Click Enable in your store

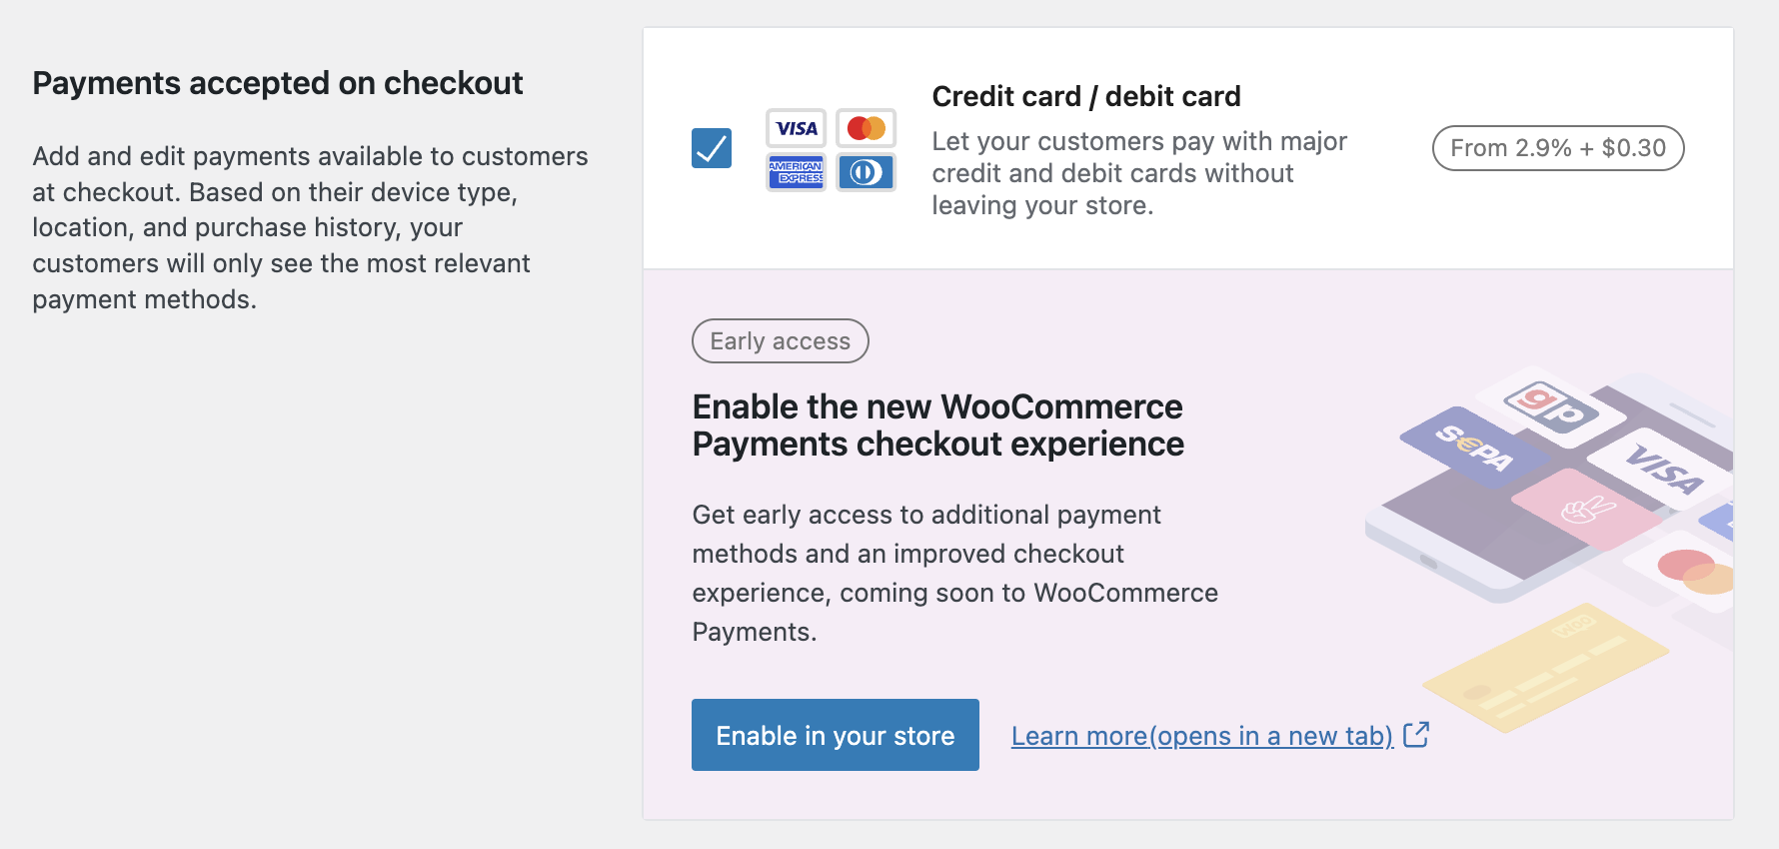[x=835, y=735]
